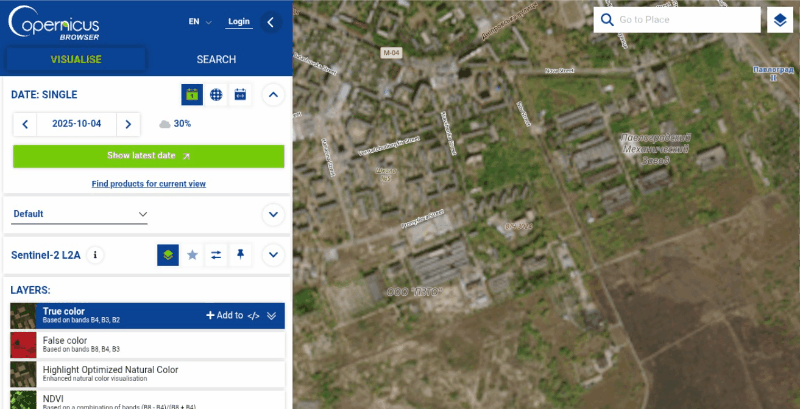This screenshot has width=800, height=409.
Task: Select single date mode calendar icon
Action: [x=192, y=95]
